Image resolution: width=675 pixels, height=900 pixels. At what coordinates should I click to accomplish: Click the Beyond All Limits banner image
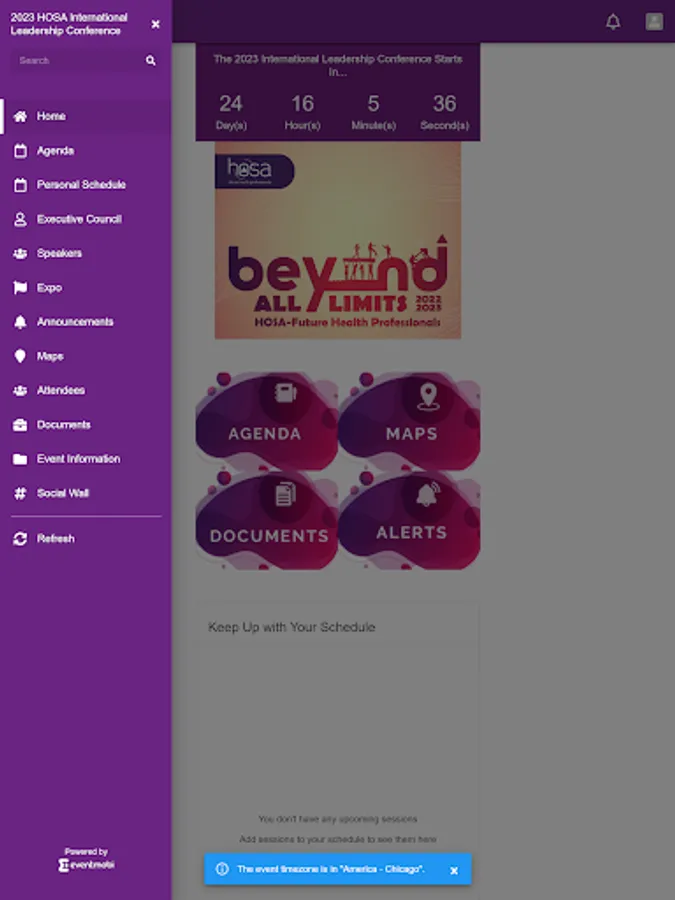338,240
